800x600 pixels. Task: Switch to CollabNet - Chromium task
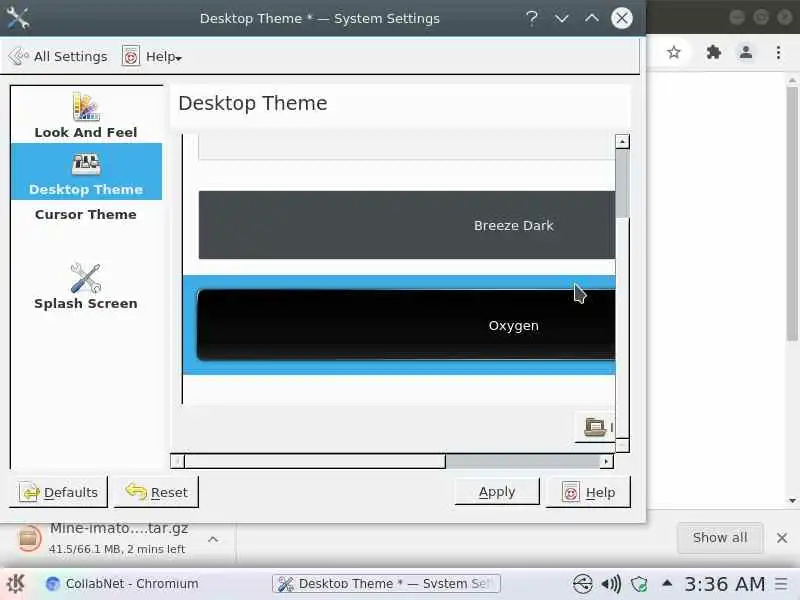pyautogui.click(x=121, y=583)
